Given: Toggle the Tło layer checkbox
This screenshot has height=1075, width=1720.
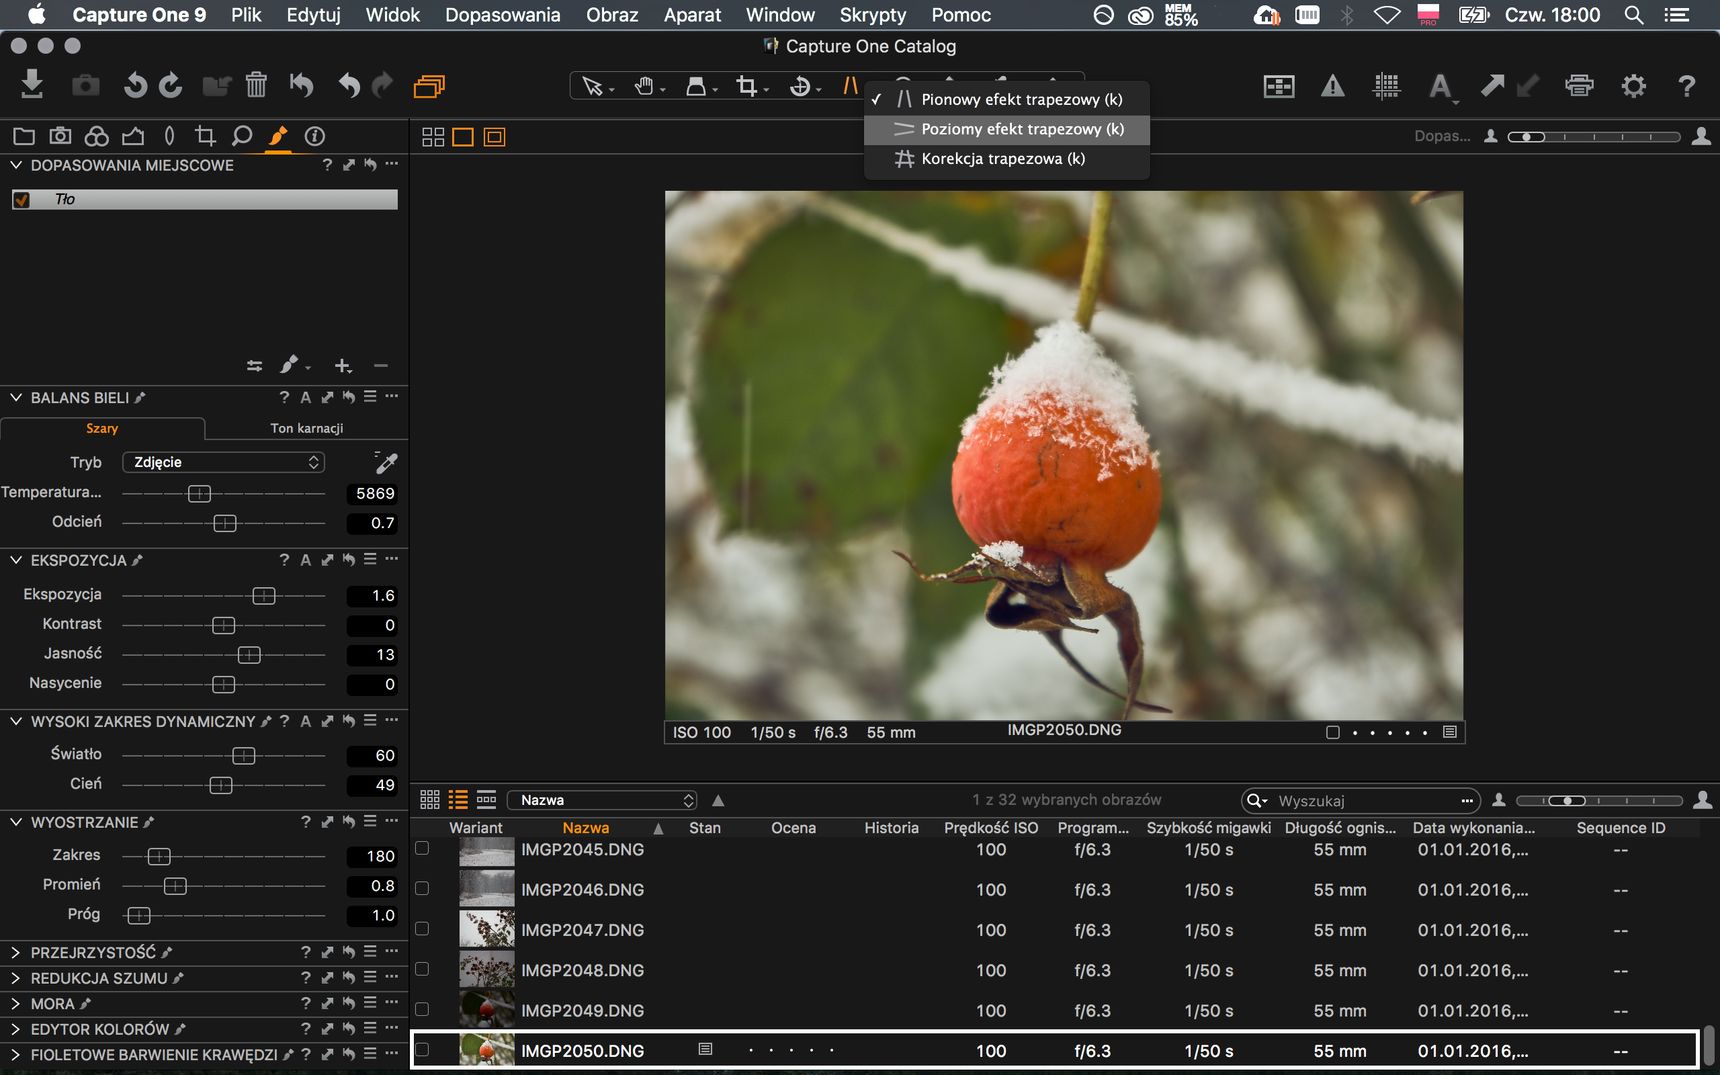Looking at the screenshot, I should (x=21, y=200).
